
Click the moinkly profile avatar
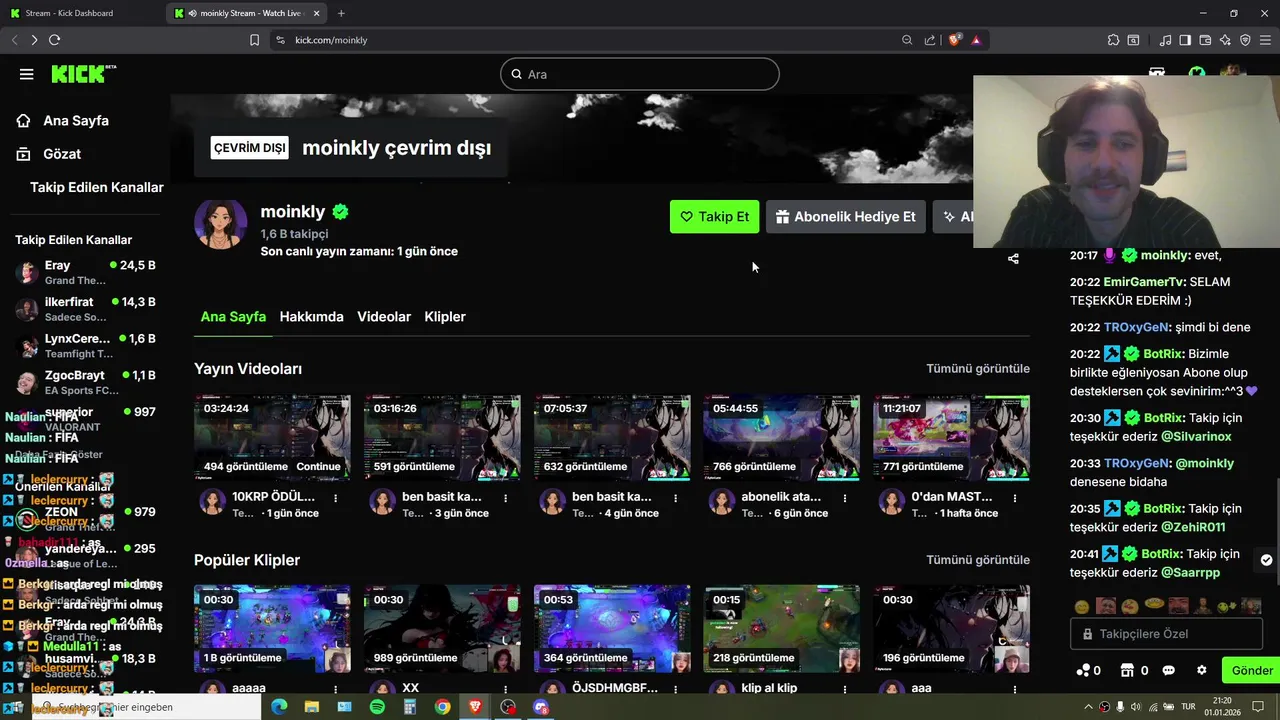(x=220, y=224)
